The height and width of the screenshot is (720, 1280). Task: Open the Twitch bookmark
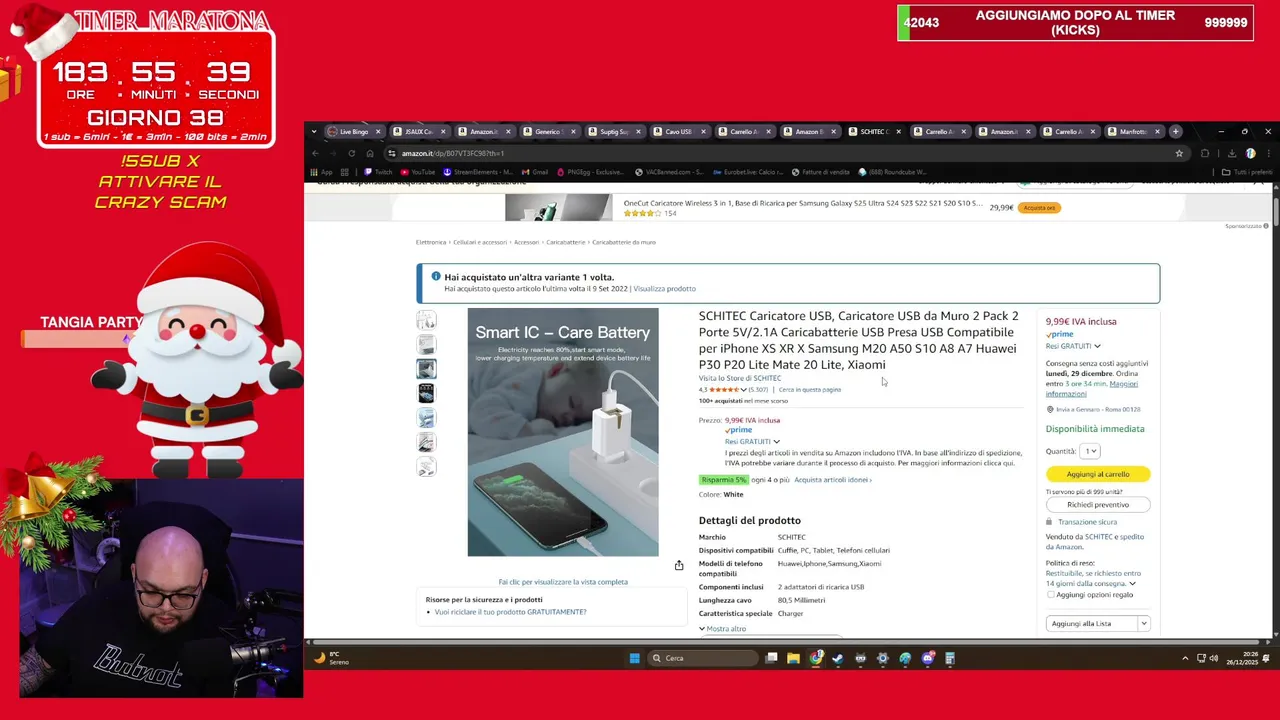pos(378,172)
